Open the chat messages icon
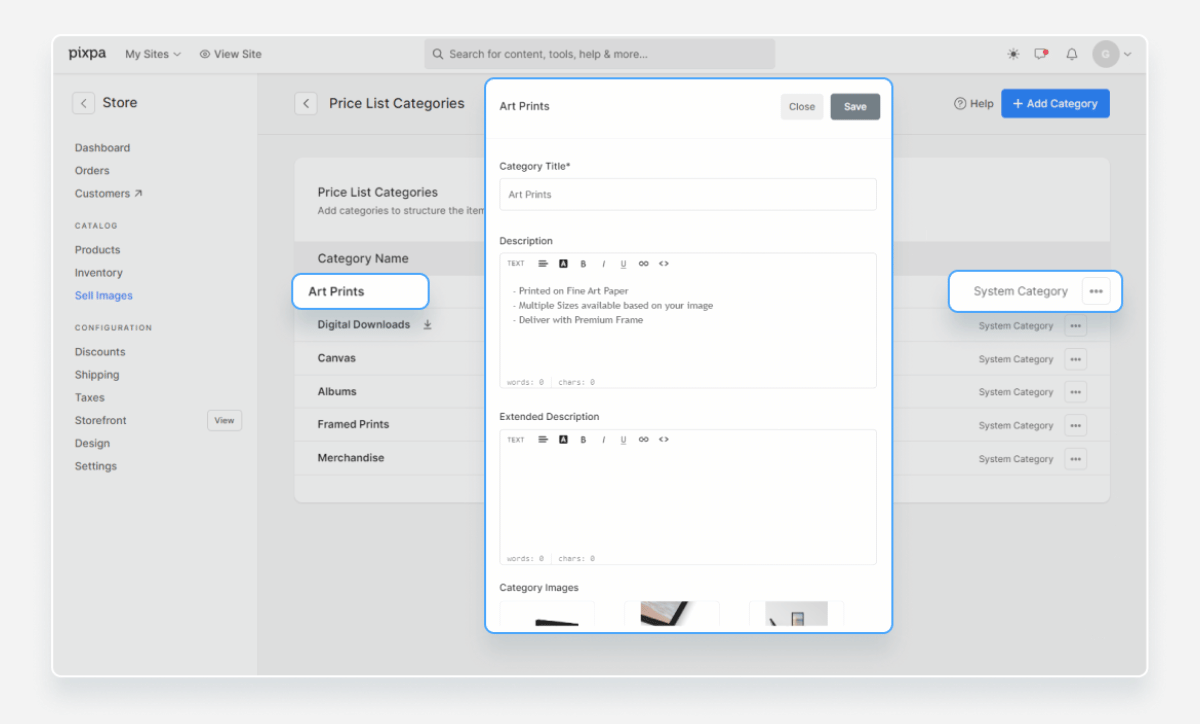The width and height of the screenshot is (1200, 724). [1041, 54]
